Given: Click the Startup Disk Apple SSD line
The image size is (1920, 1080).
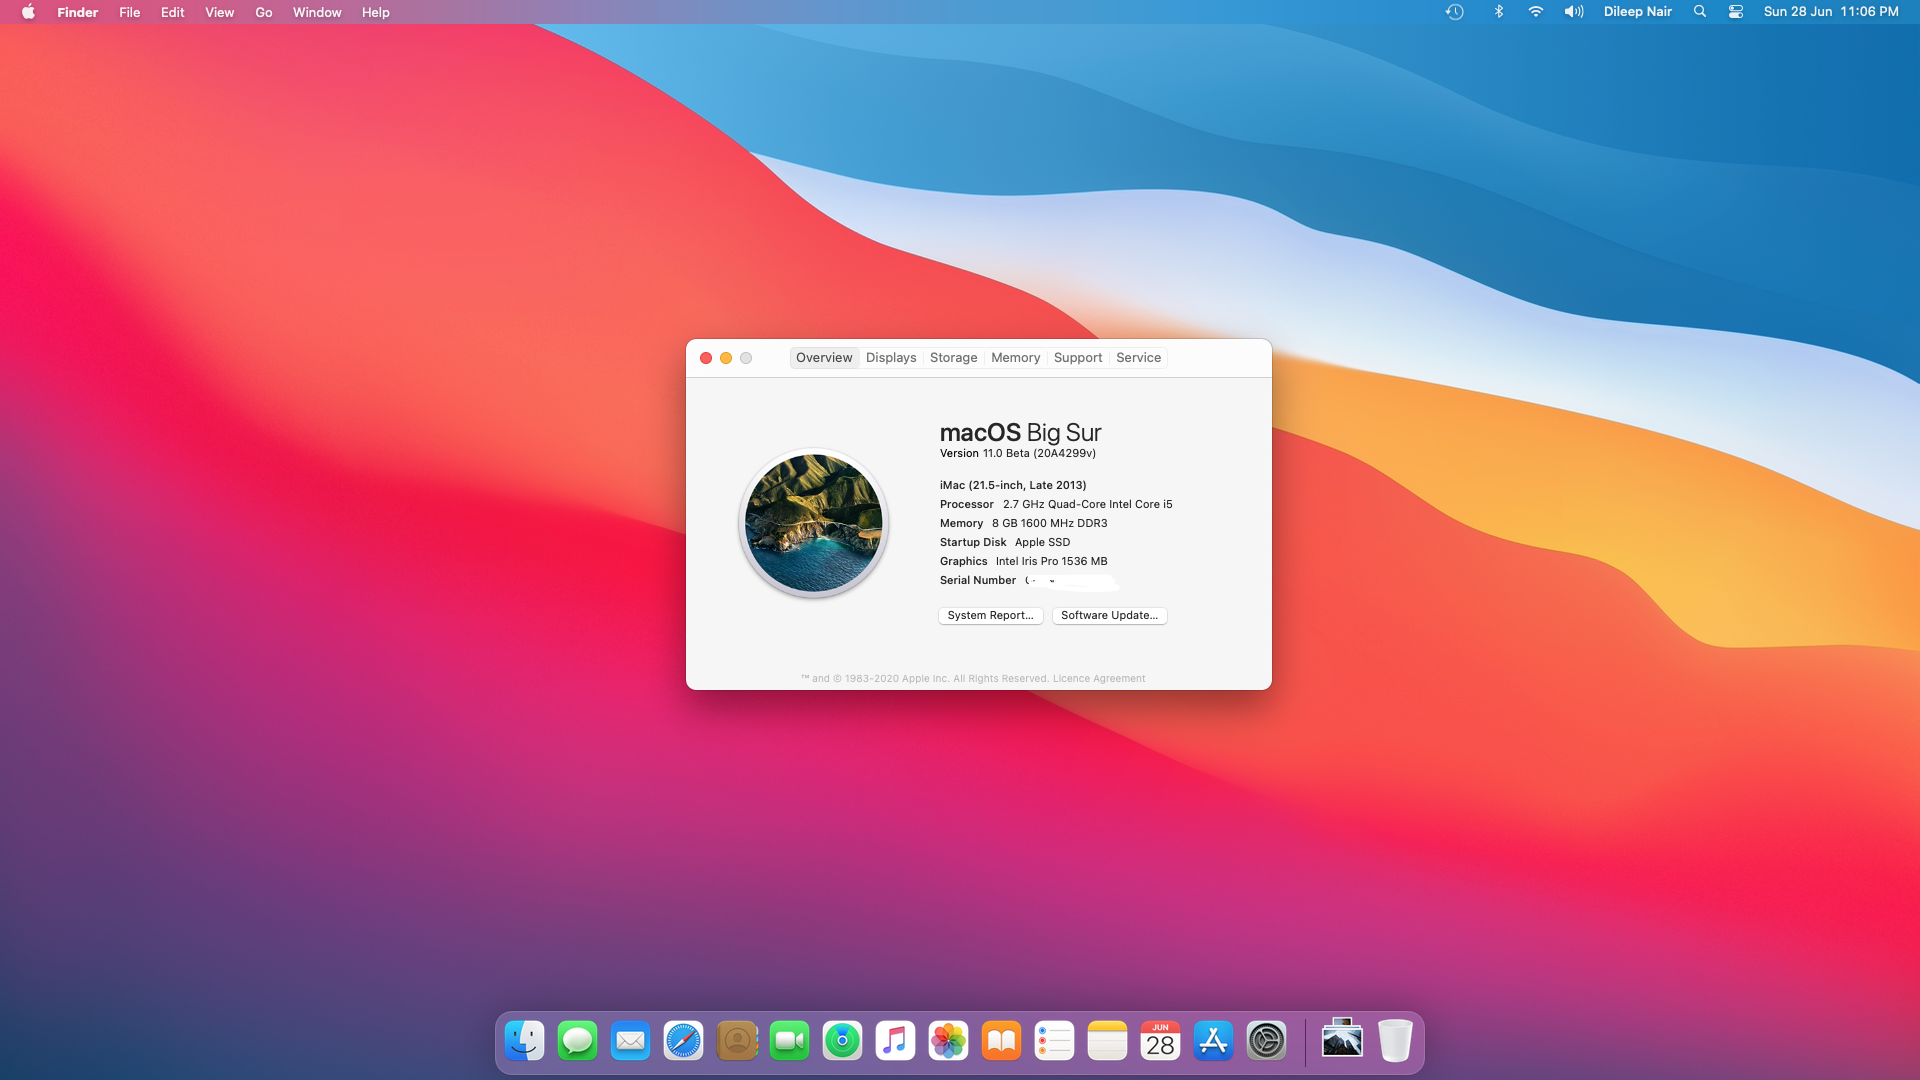Looking at the screenshot, I should tap(1005, 543).
